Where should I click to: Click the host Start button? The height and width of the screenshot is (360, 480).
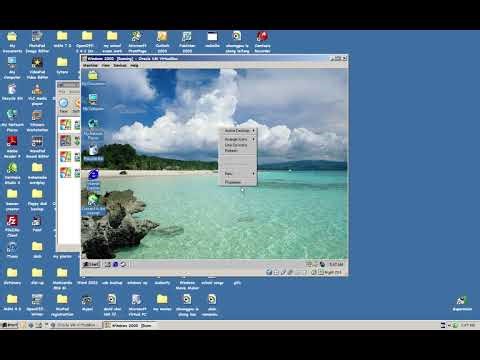pos(9,325)
